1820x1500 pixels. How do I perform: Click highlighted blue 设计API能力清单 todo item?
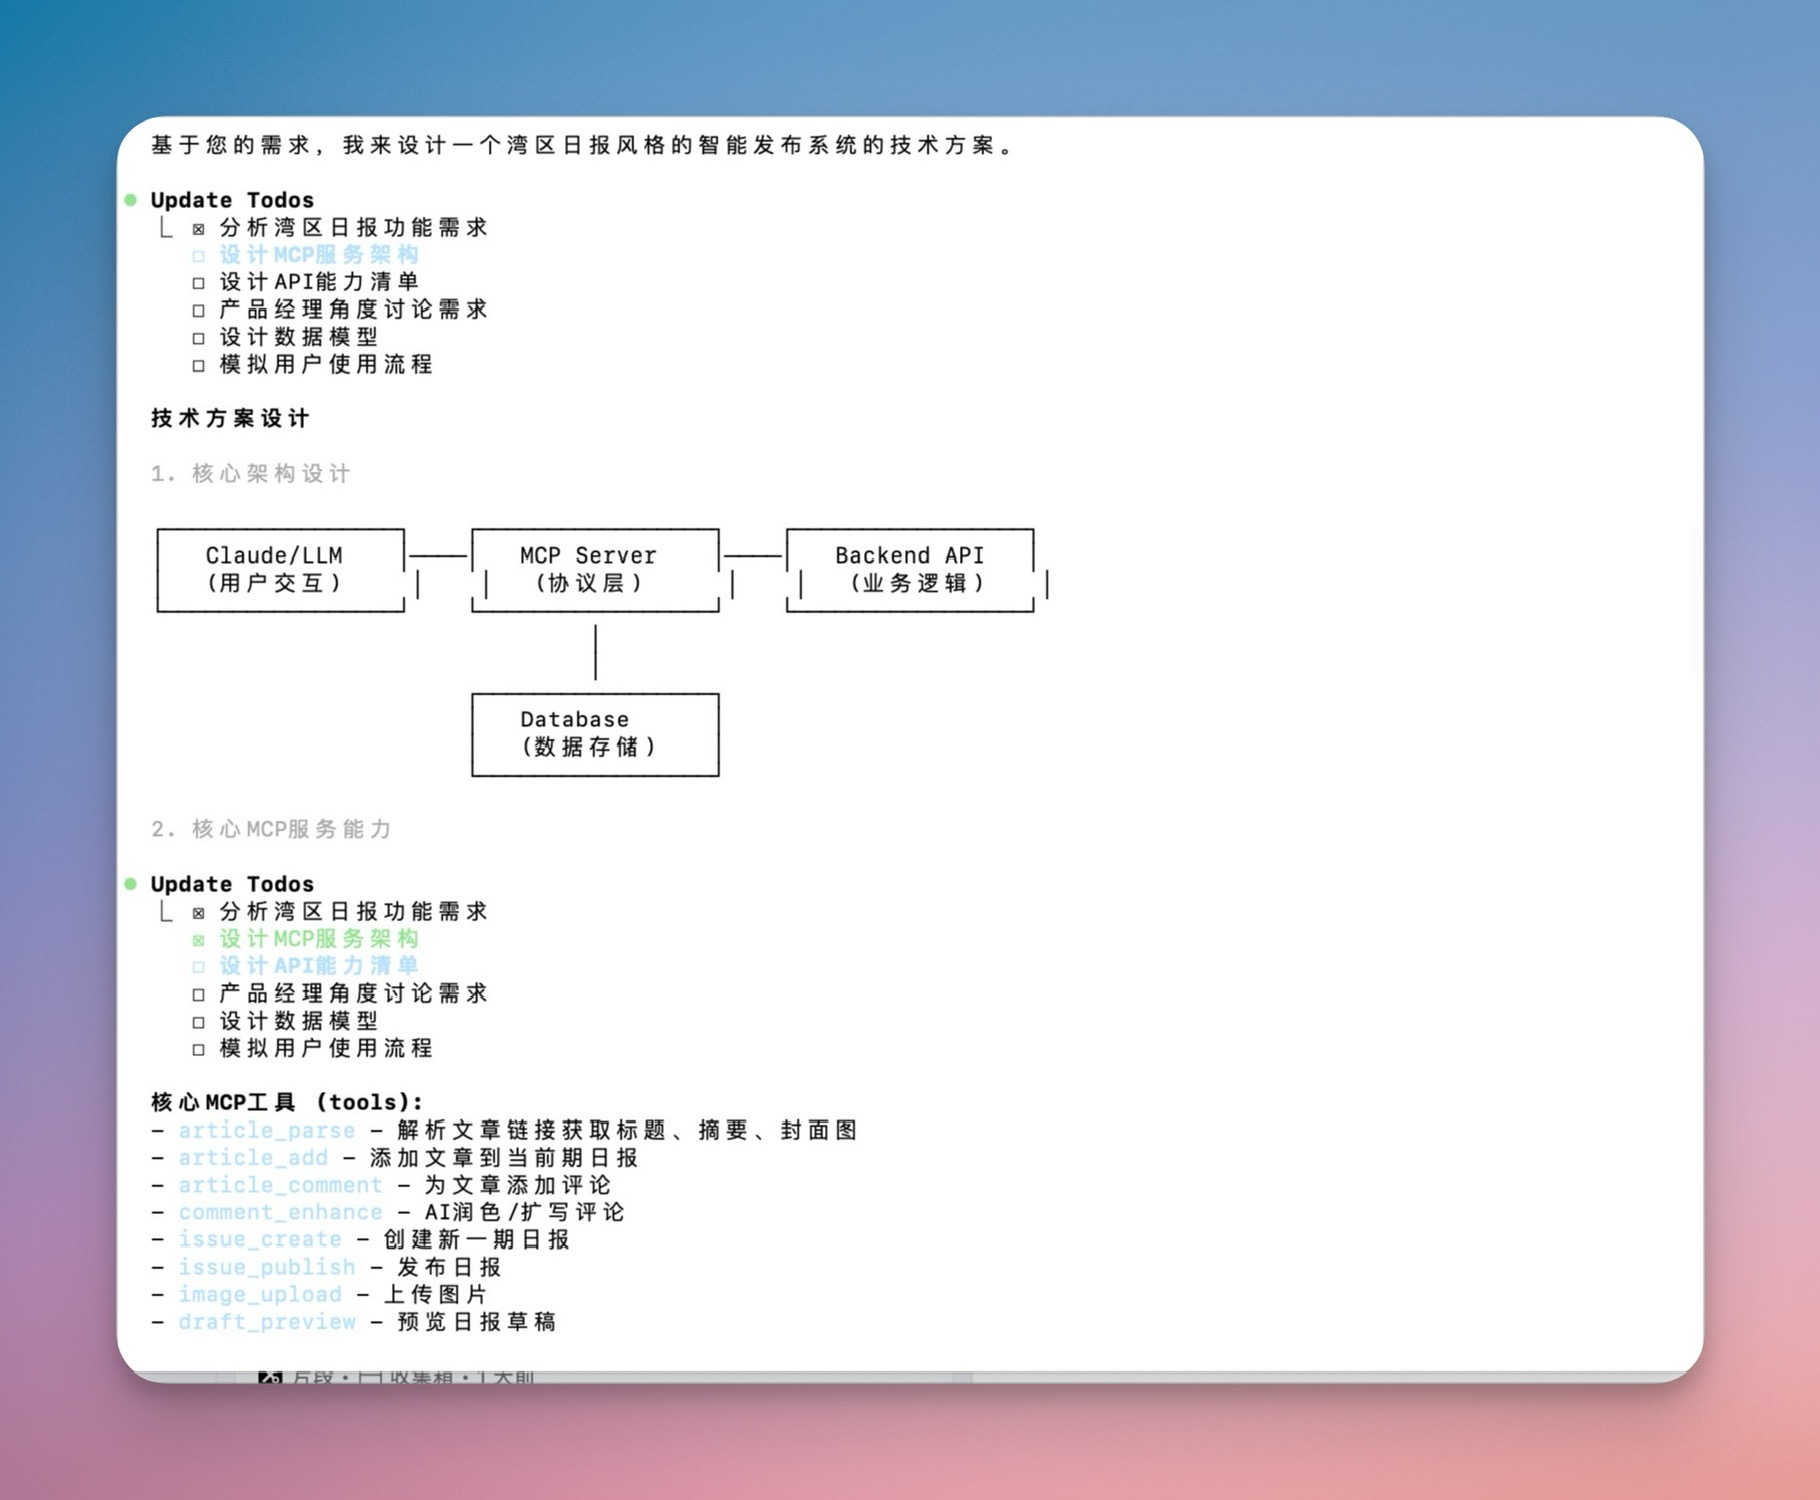click(318, 966)
